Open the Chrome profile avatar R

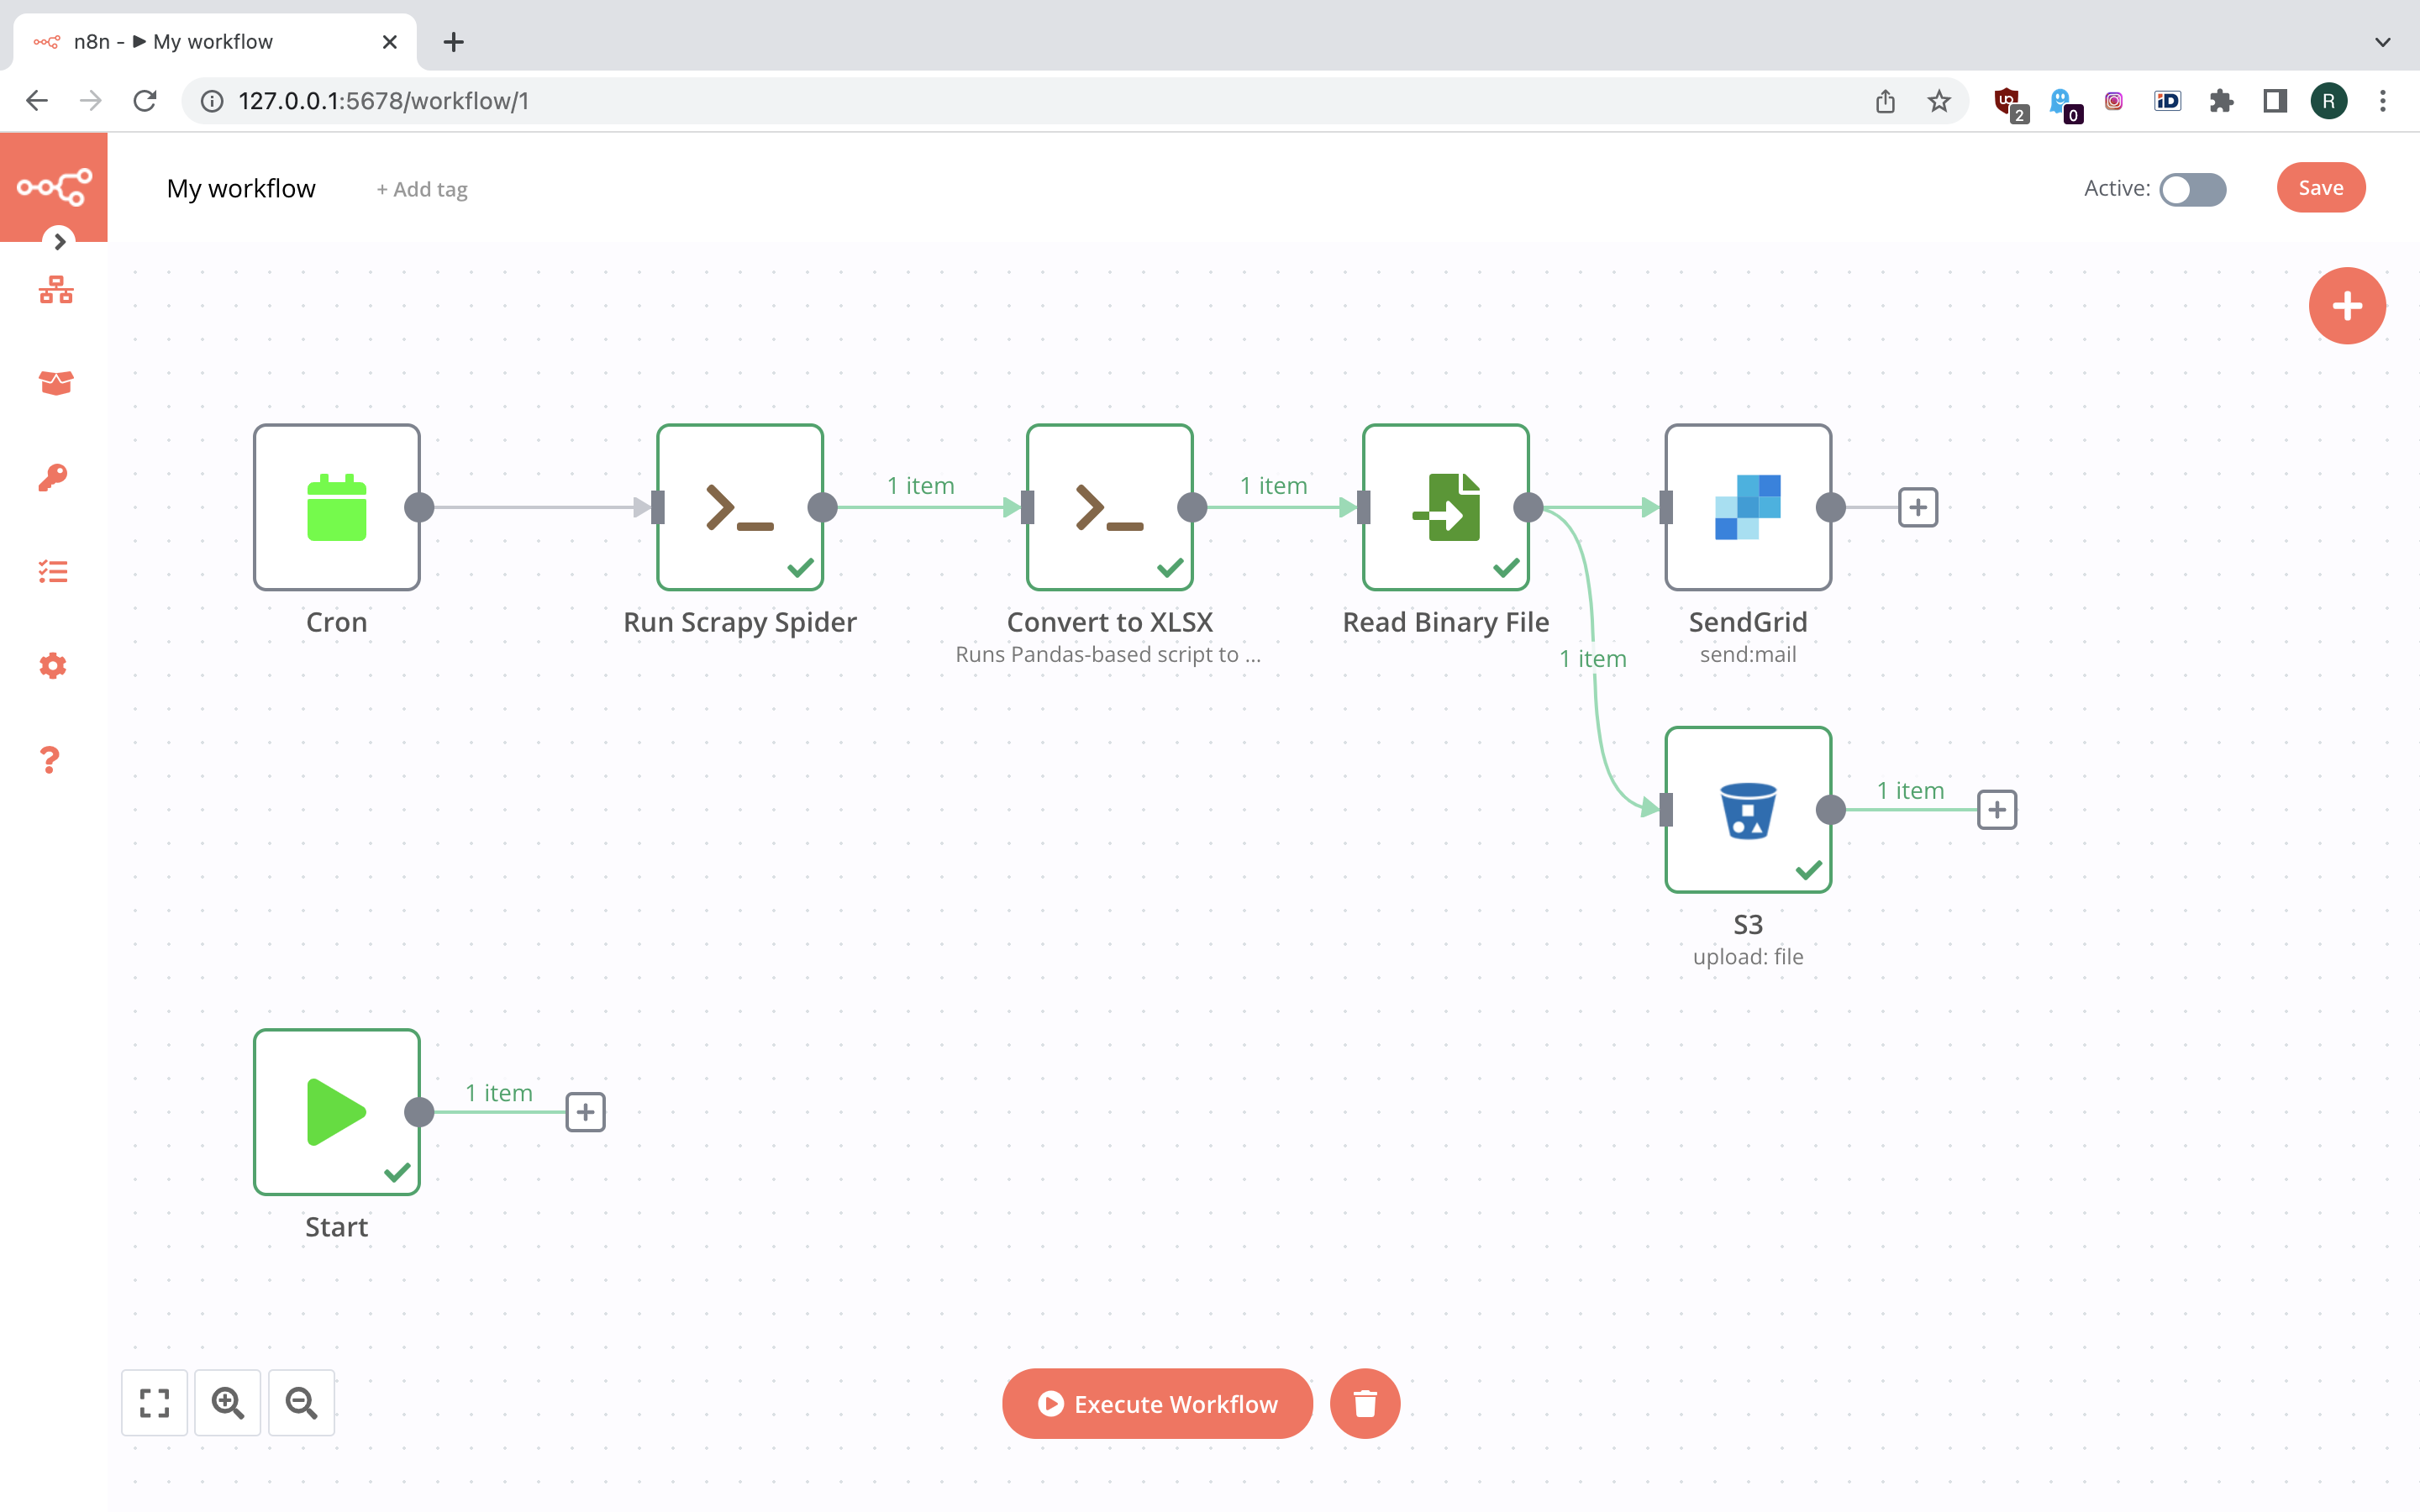click(x=2329, y=101)
